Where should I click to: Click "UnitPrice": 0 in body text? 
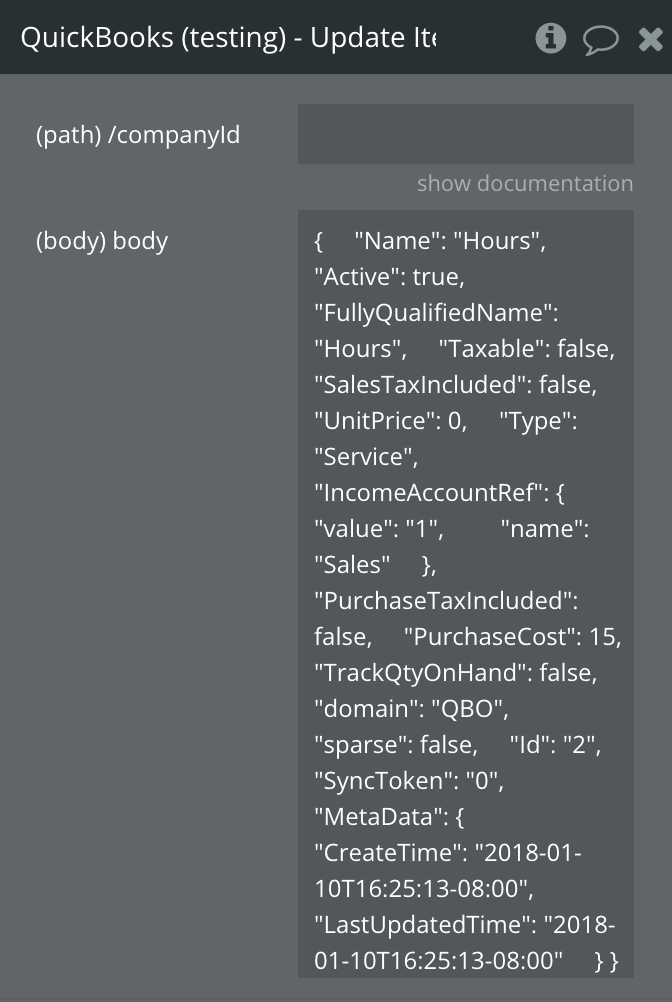coord(390,421)
